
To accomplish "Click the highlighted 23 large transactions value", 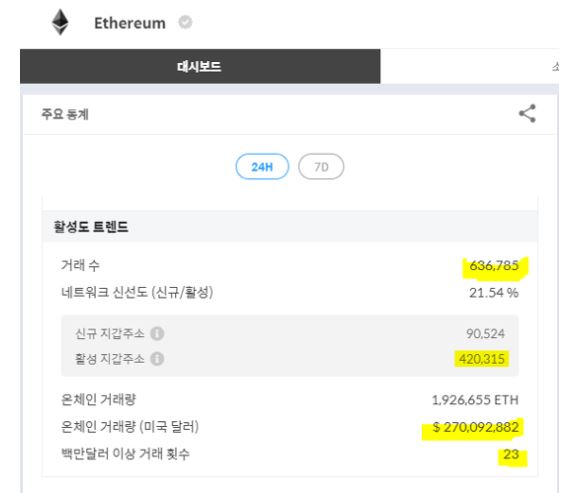I will [511, 454].
